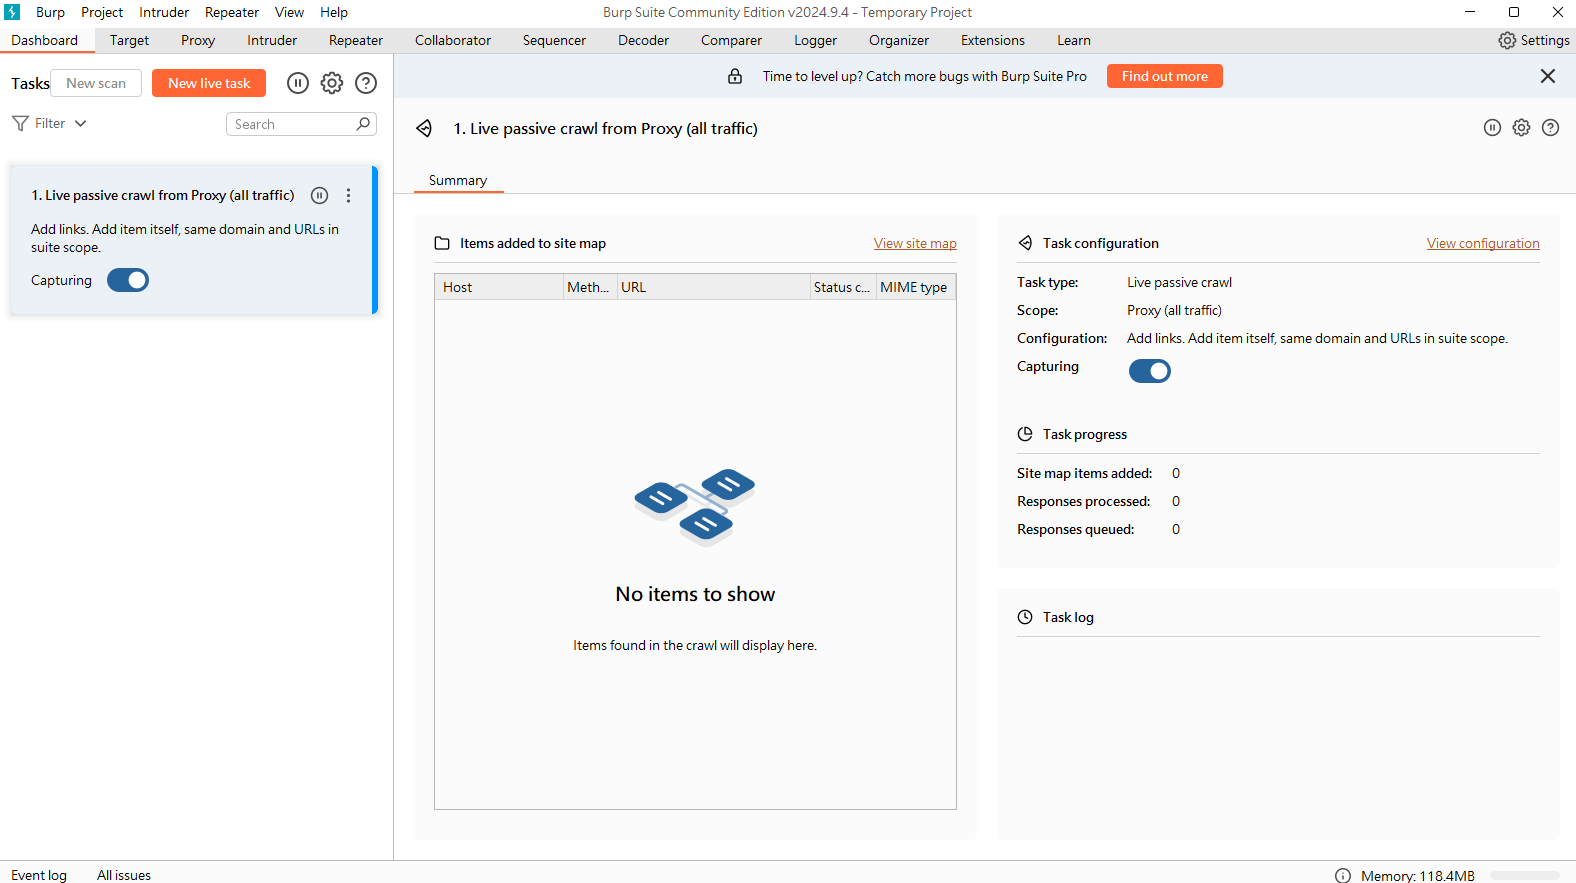1576x883 pixels.
Task: Open the View menu
Action: tap(289, 12)
